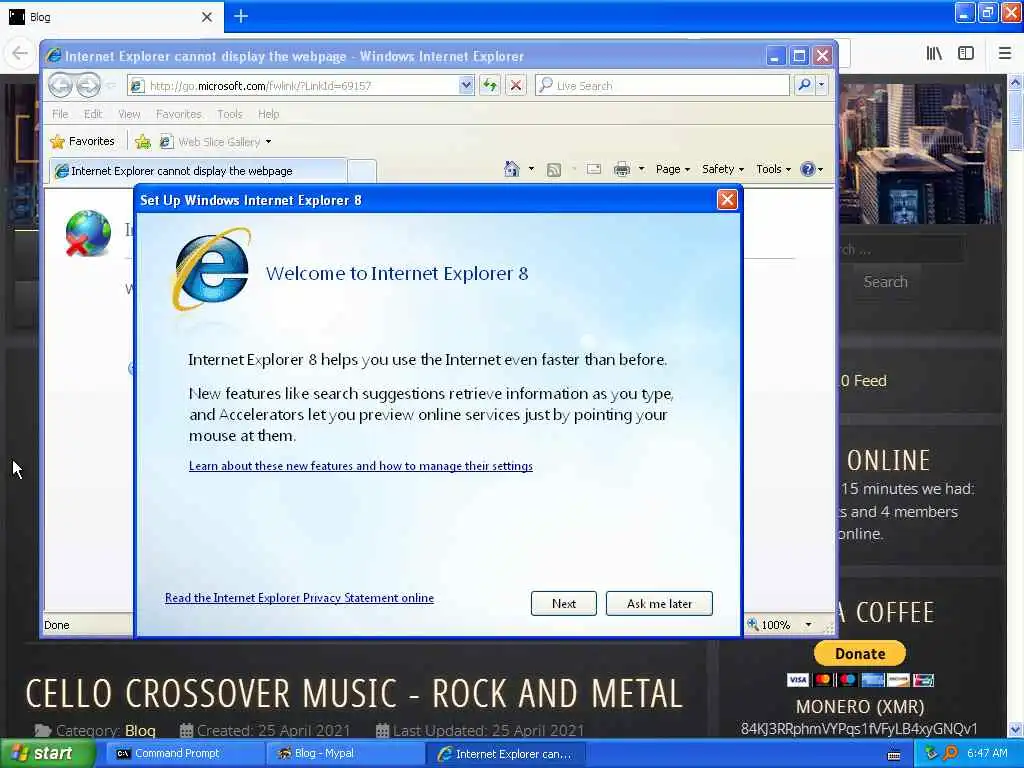
Task: Select the 'Internet Explorer cannot display' tab
Action: tap(199, 170)
